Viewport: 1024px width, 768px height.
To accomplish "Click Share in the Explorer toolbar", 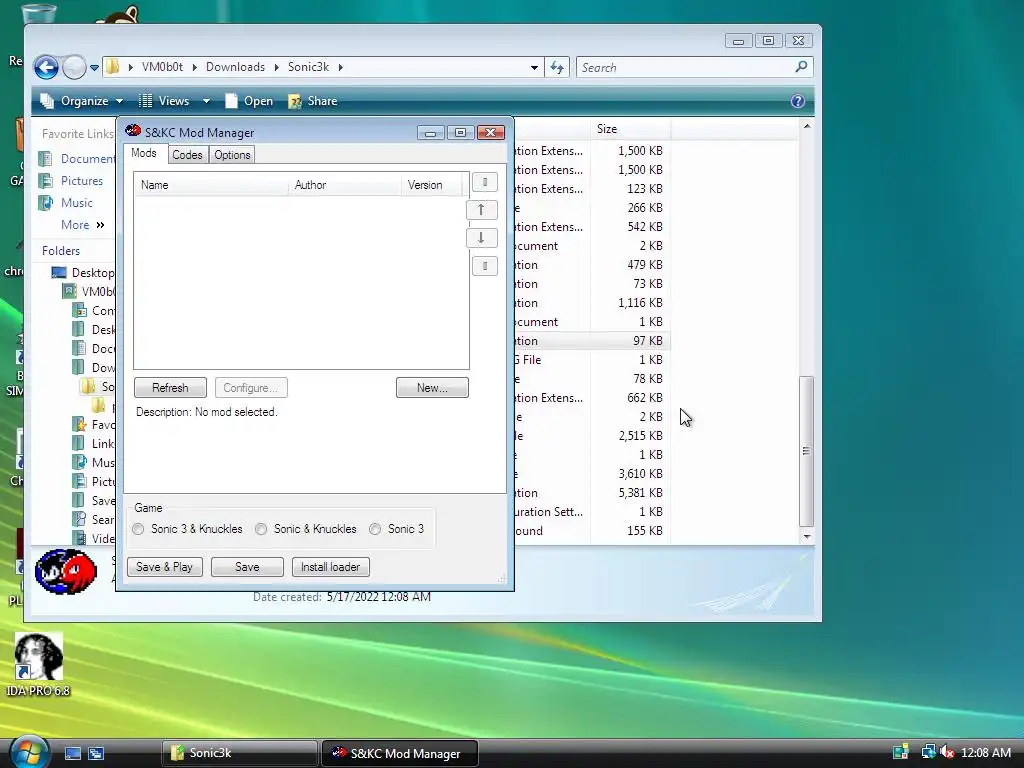I will pos(313,101).
